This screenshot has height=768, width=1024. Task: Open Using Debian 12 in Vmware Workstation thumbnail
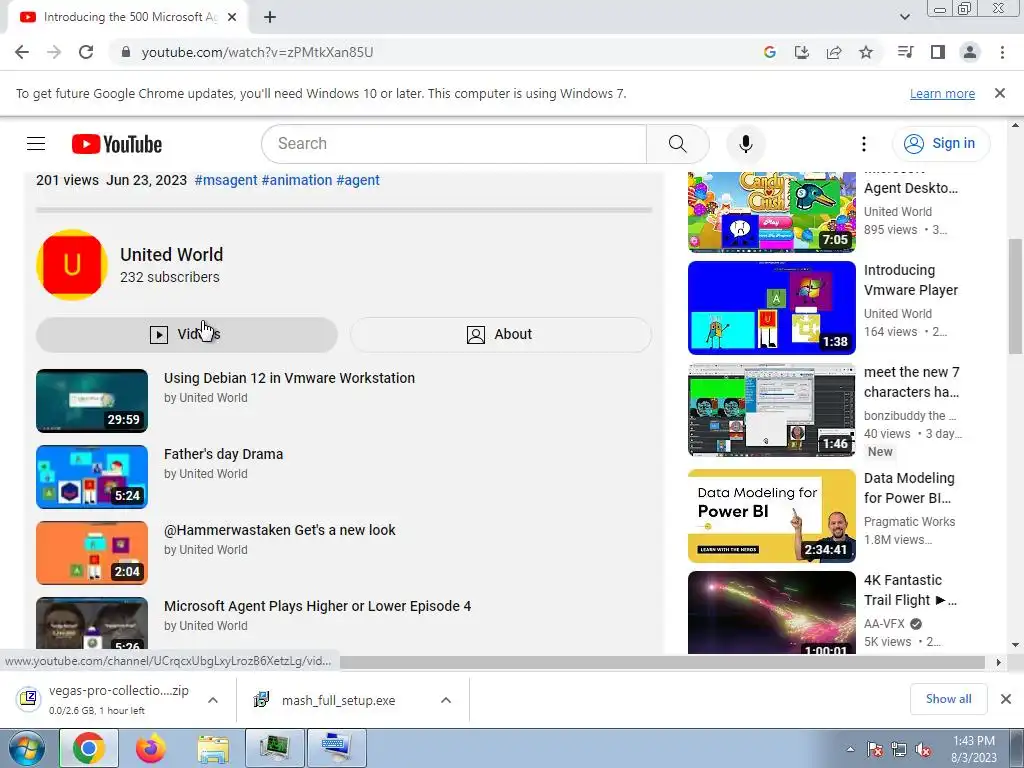point(92,401)
